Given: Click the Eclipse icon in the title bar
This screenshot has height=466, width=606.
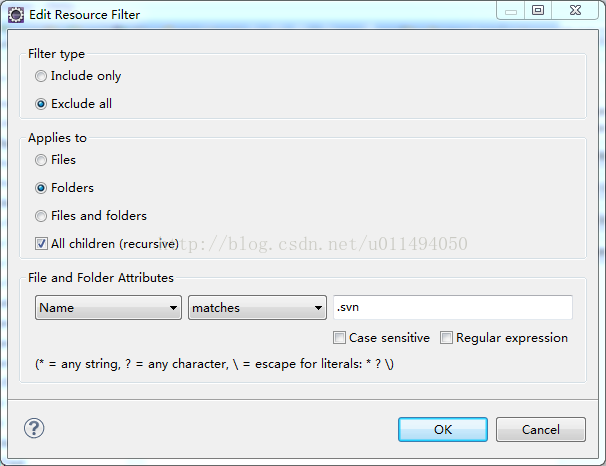Looking at the screenshot, I should 16,15.
